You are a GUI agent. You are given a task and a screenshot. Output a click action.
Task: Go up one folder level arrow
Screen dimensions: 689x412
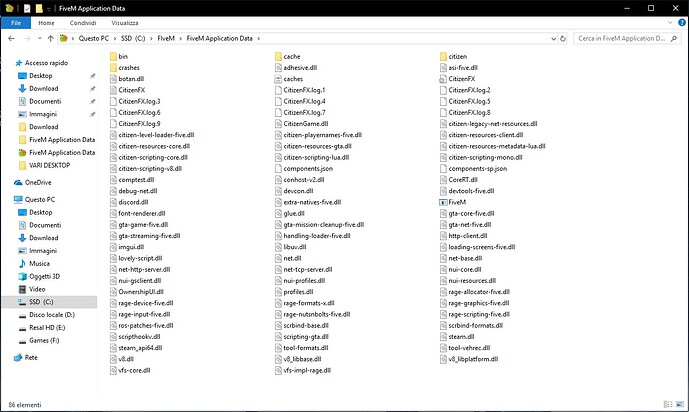(x=51, y=39)
